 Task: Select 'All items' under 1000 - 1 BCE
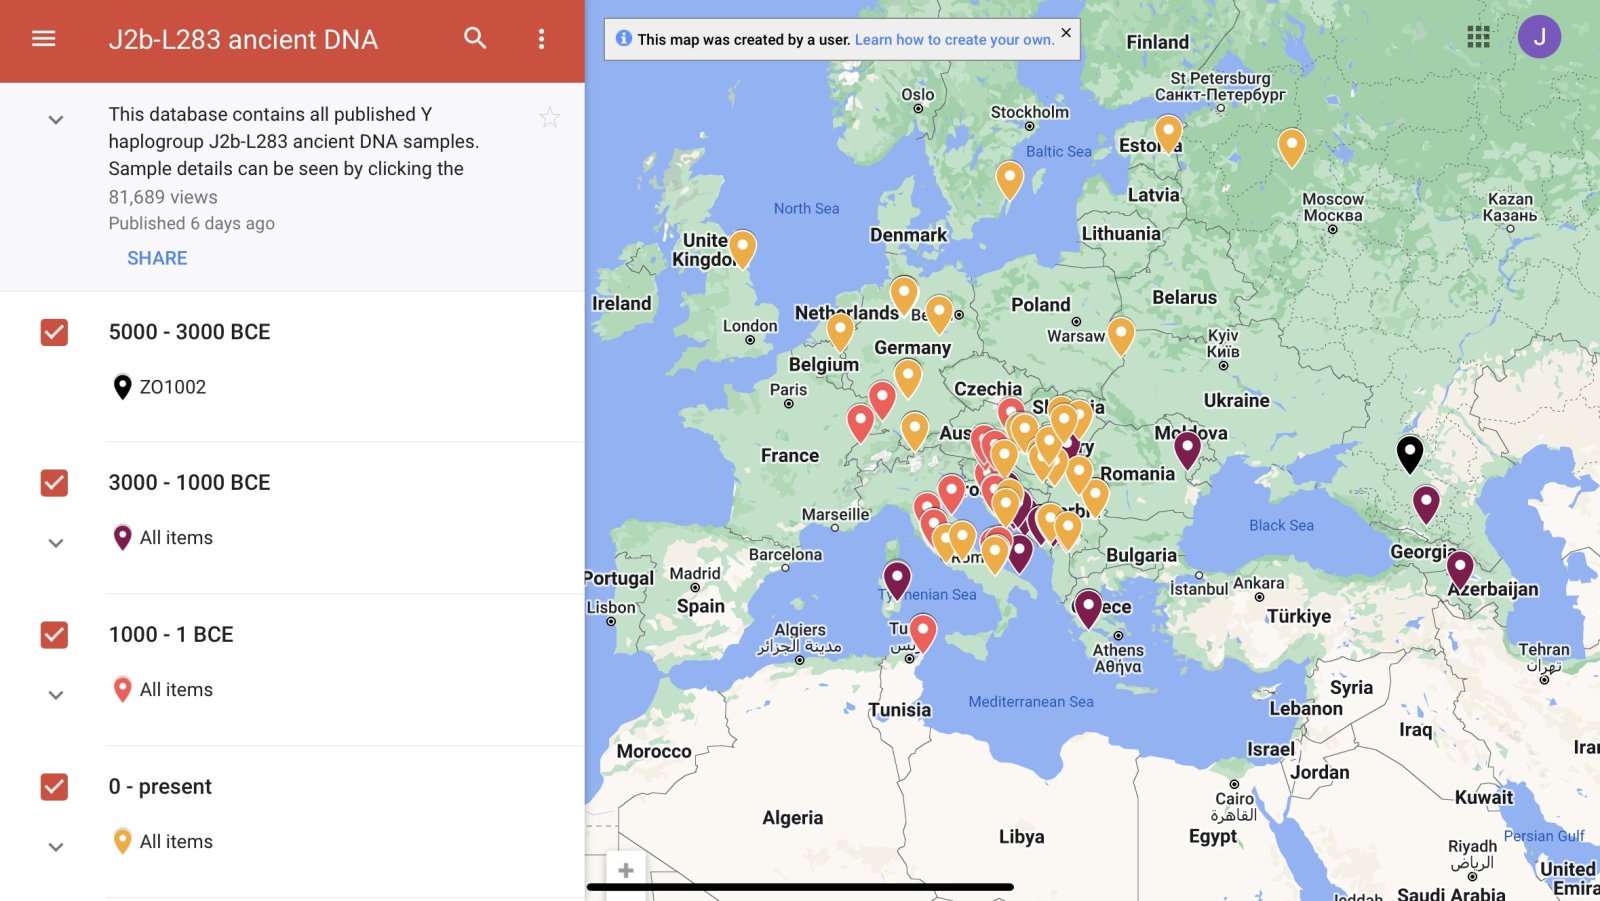pos(176,690)
